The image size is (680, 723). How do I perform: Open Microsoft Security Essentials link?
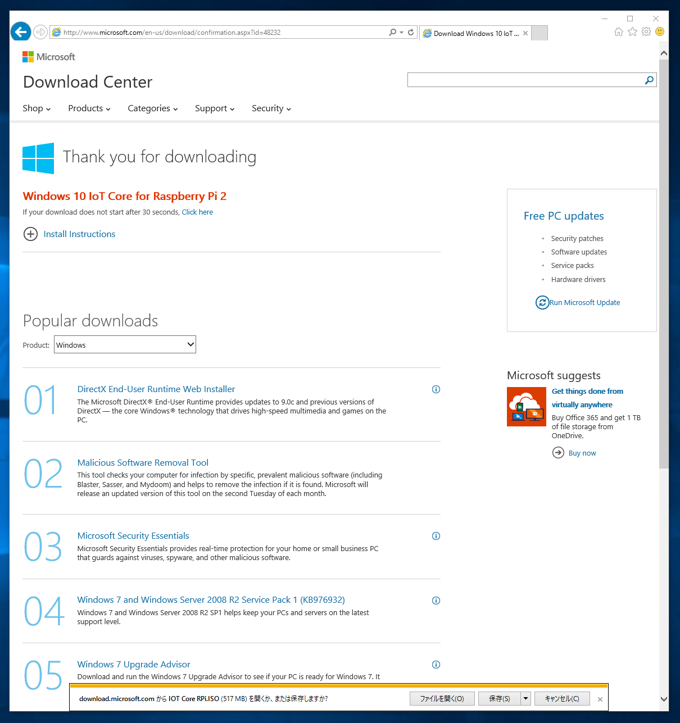click(x=133, y=536)
